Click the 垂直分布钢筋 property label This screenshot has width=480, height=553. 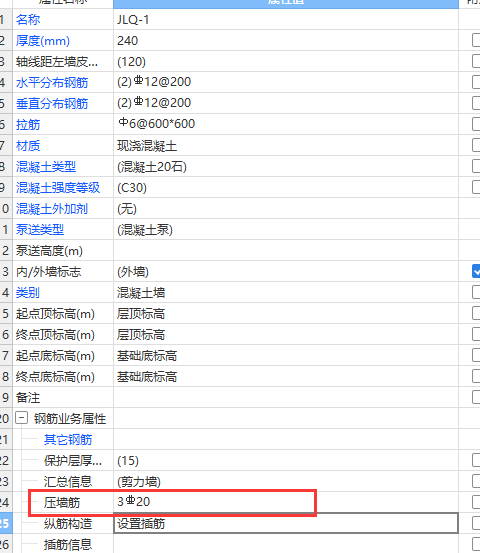pos(52,103)
